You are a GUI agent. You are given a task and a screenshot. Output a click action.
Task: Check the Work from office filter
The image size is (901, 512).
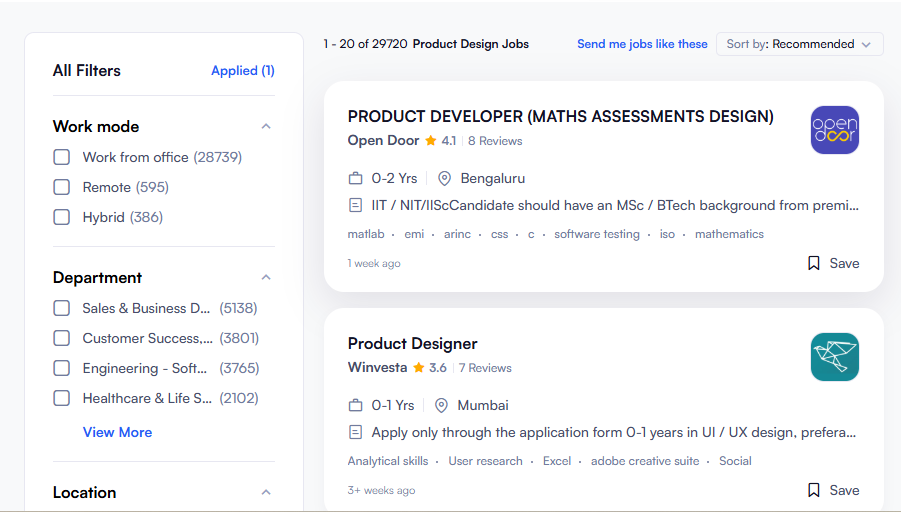click(x=61, y=157)
